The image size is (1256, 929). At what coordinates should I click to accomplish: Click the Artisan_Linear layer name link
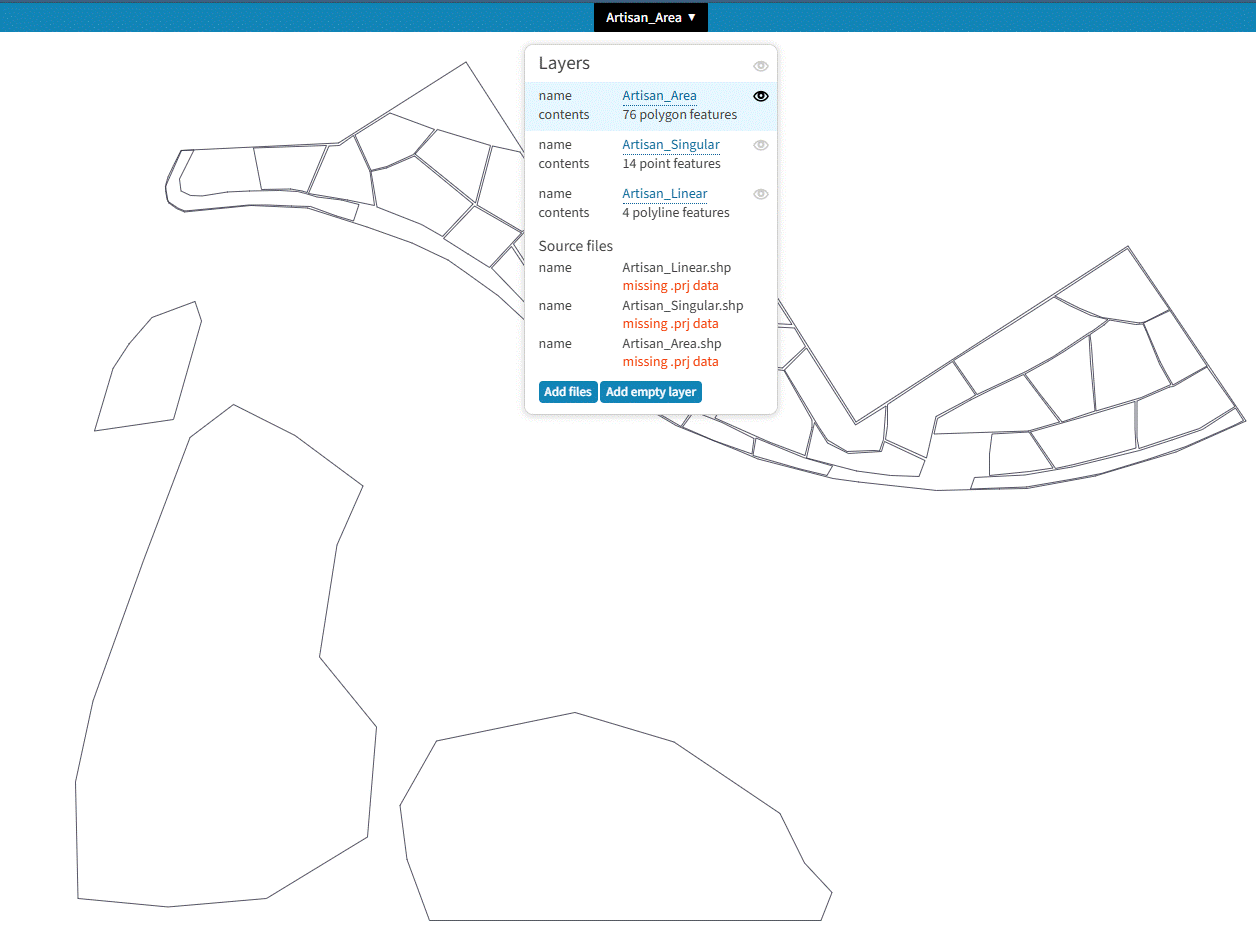(x=664, y=194)
